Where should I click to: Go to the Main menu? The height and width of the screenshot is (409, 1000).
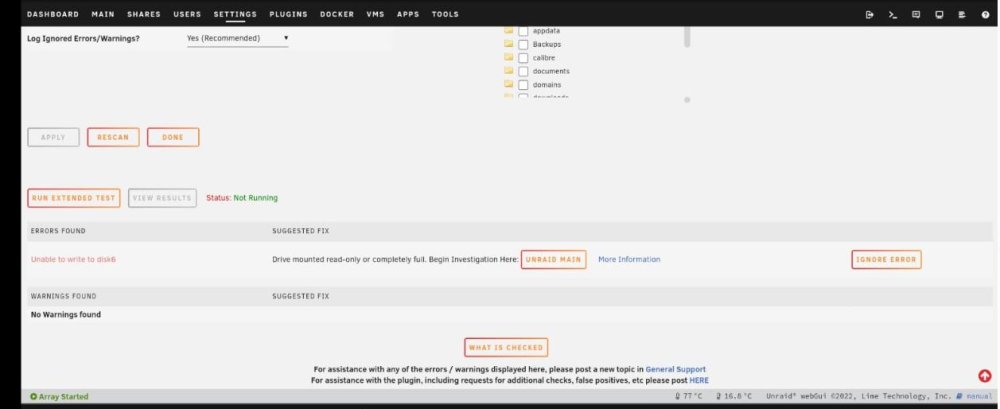(103, 14)
